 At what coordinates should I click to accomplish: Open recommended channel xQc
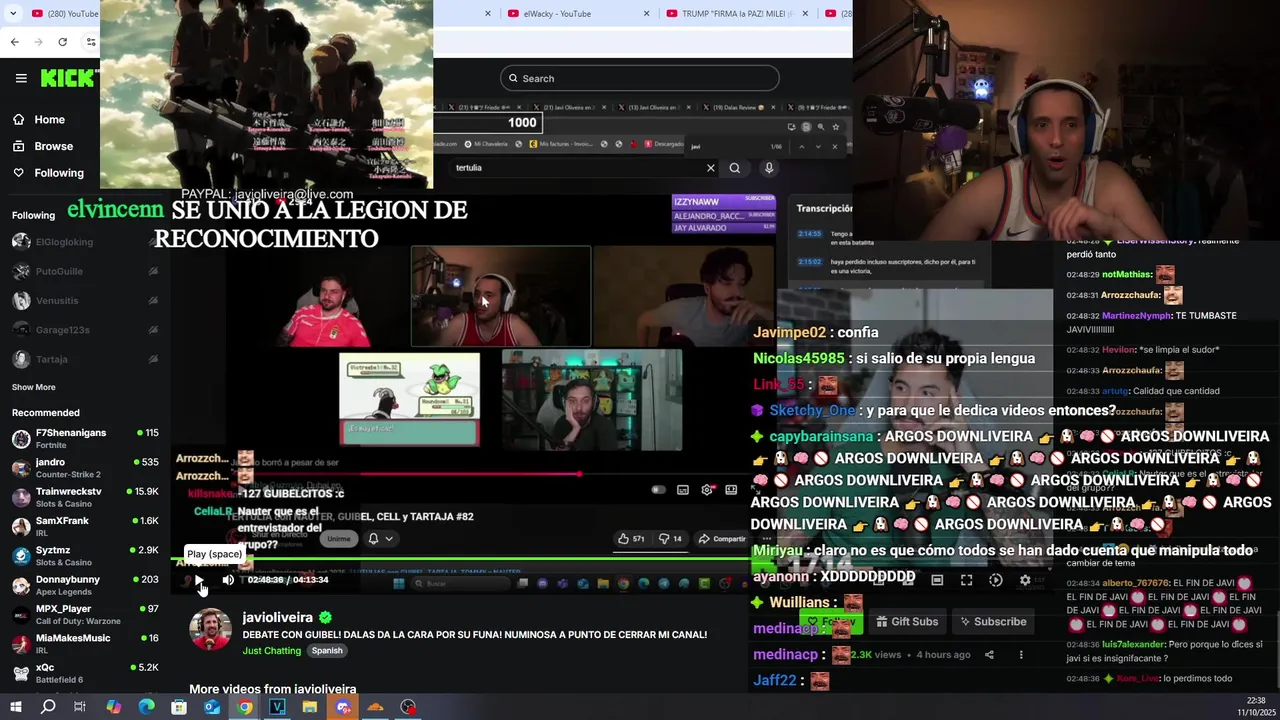[x=85, y=673]
